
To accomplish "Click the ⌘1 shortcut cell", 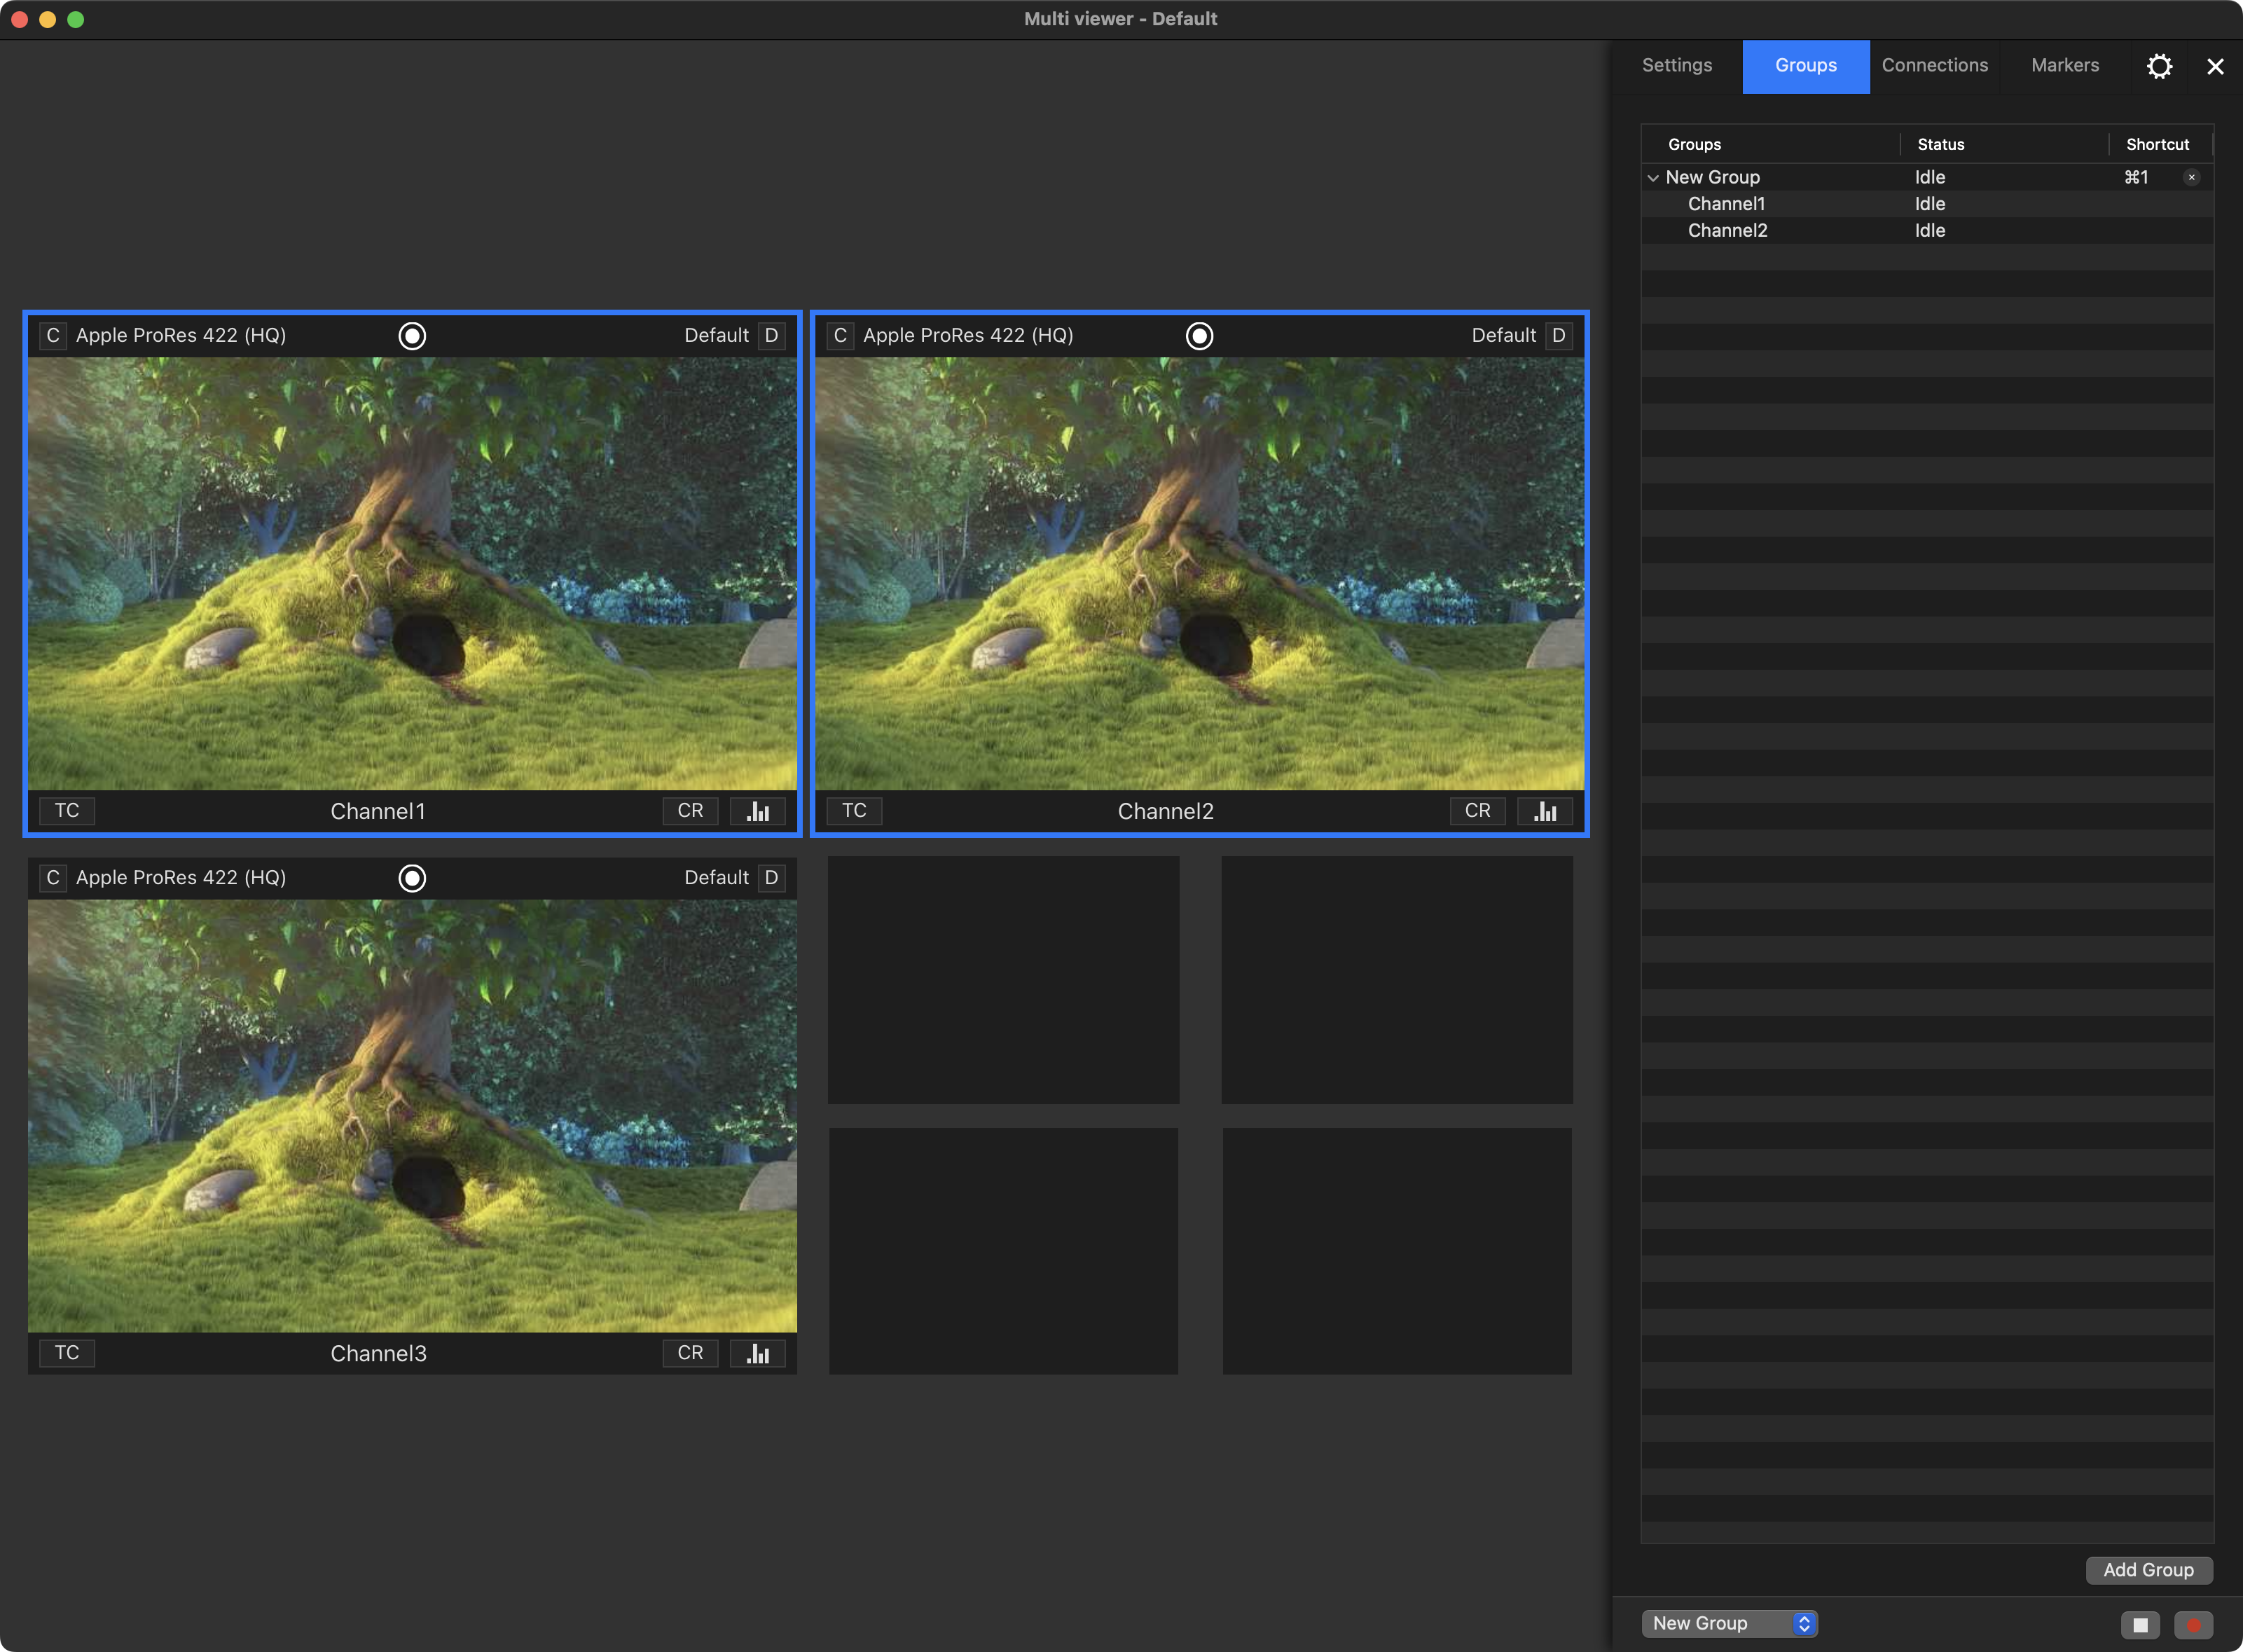I will click(2136, 177).
